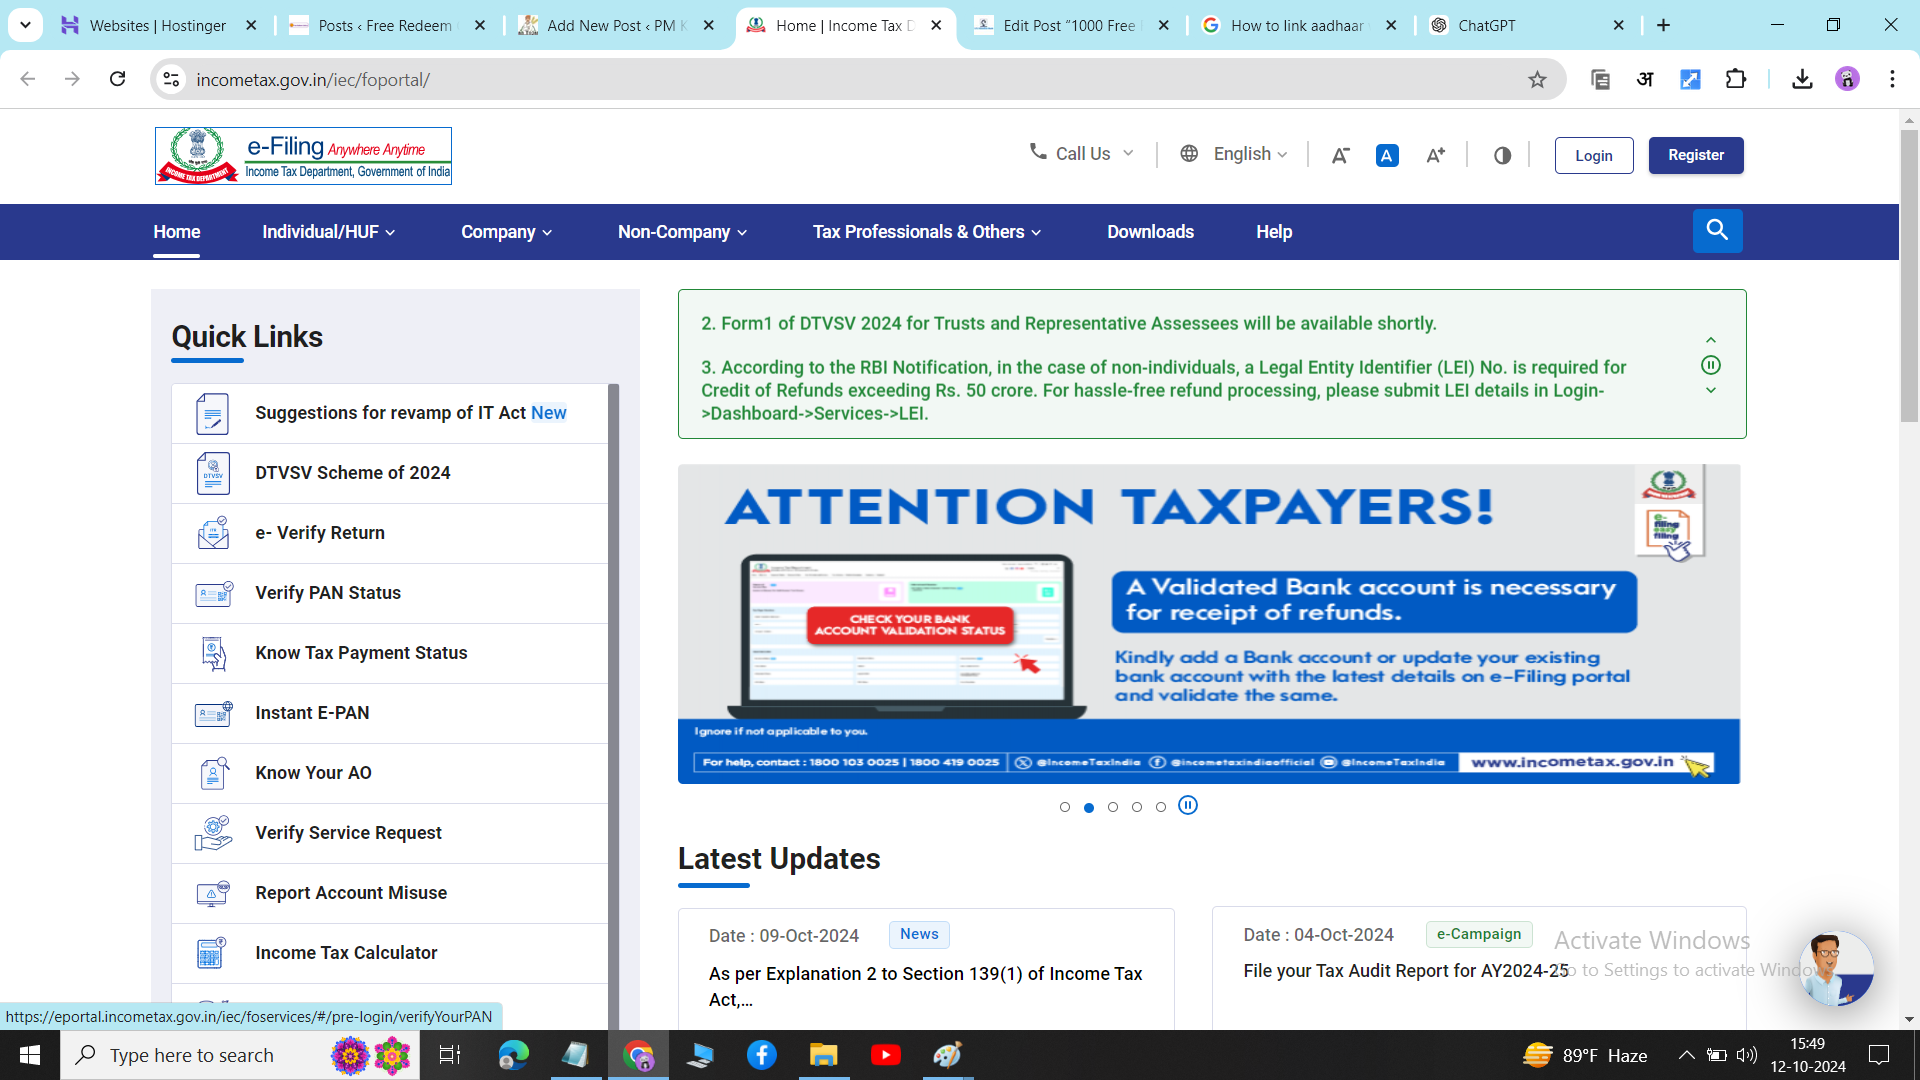Click the Instant E-PAN icon
This screenshot has height=1080, width=1920.
point(215,712)
